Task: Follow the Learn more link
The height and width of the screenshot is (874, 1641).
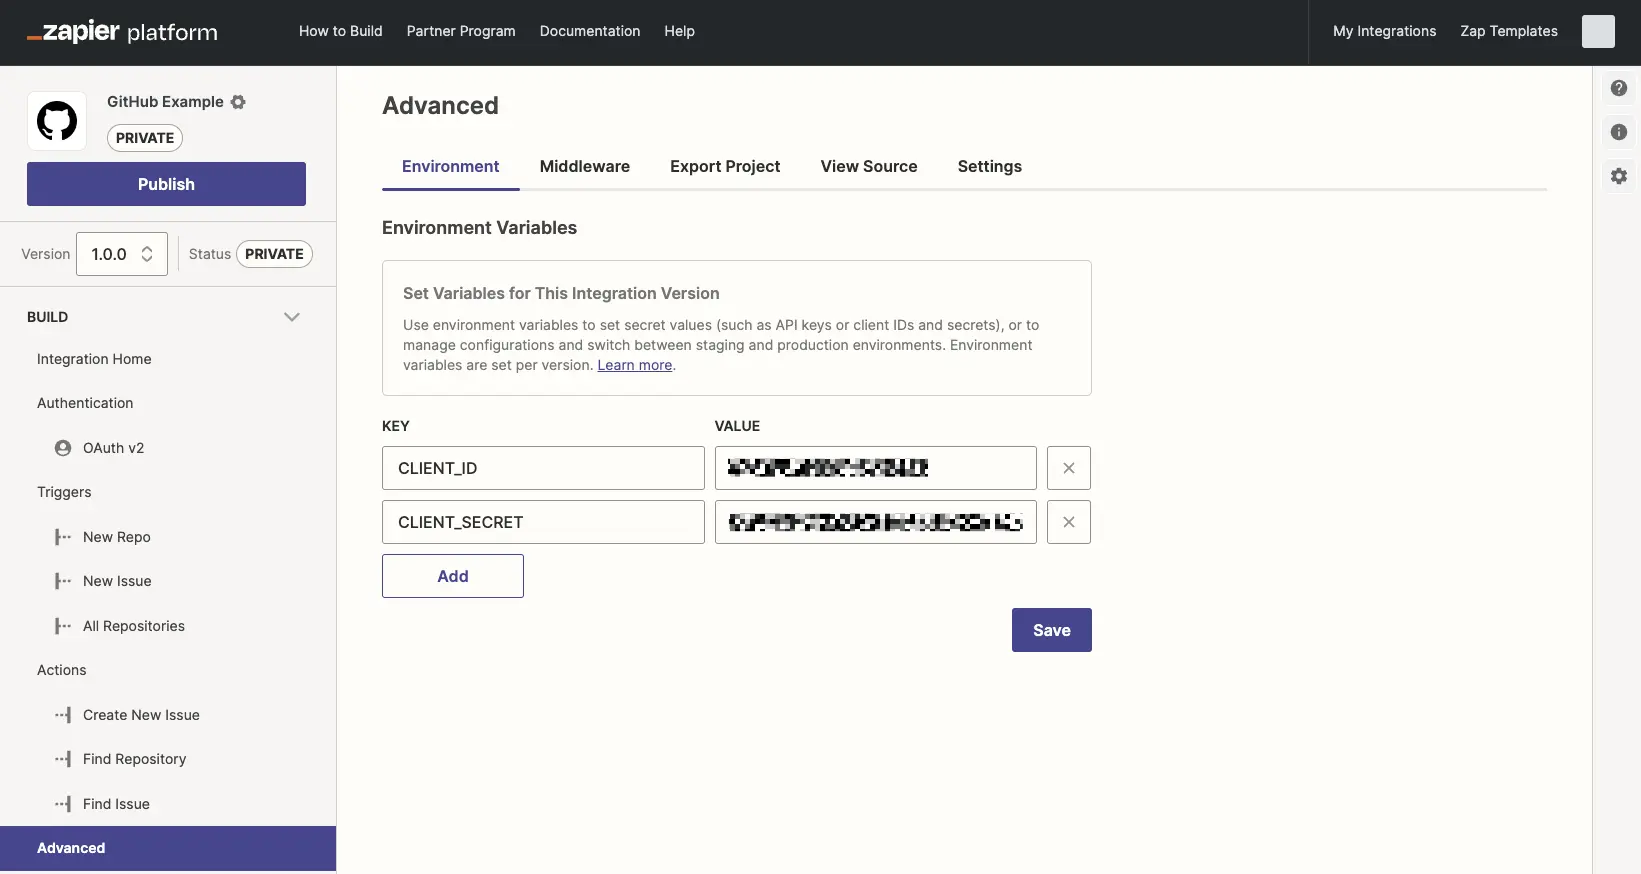Action: pos(635,365)
